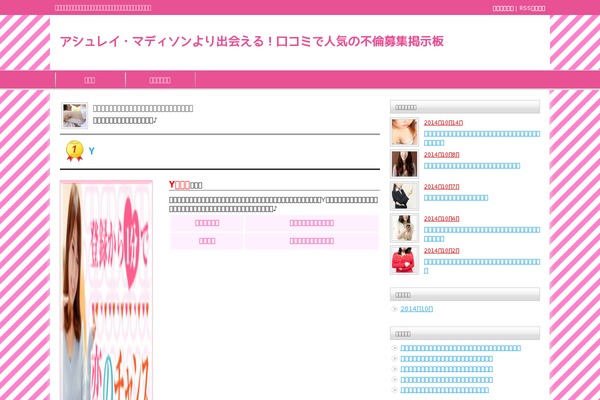
Task: Click gray sidebar header above bottom link list
Action: click(x=465, y=333)
